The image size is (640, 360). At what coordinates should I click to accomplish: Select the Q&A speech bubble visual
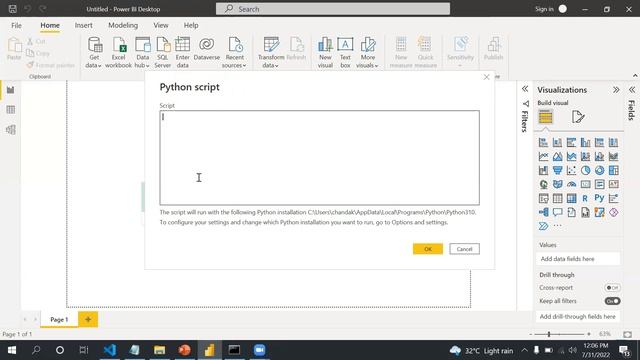pos(558,212)
